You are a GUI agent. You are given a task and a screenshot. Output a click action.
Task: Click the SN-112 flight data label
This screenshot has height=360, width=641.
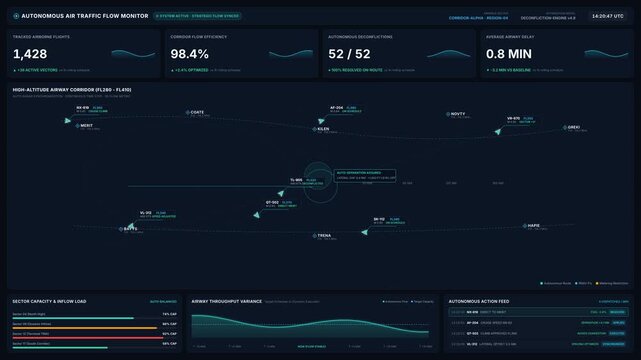389,221
